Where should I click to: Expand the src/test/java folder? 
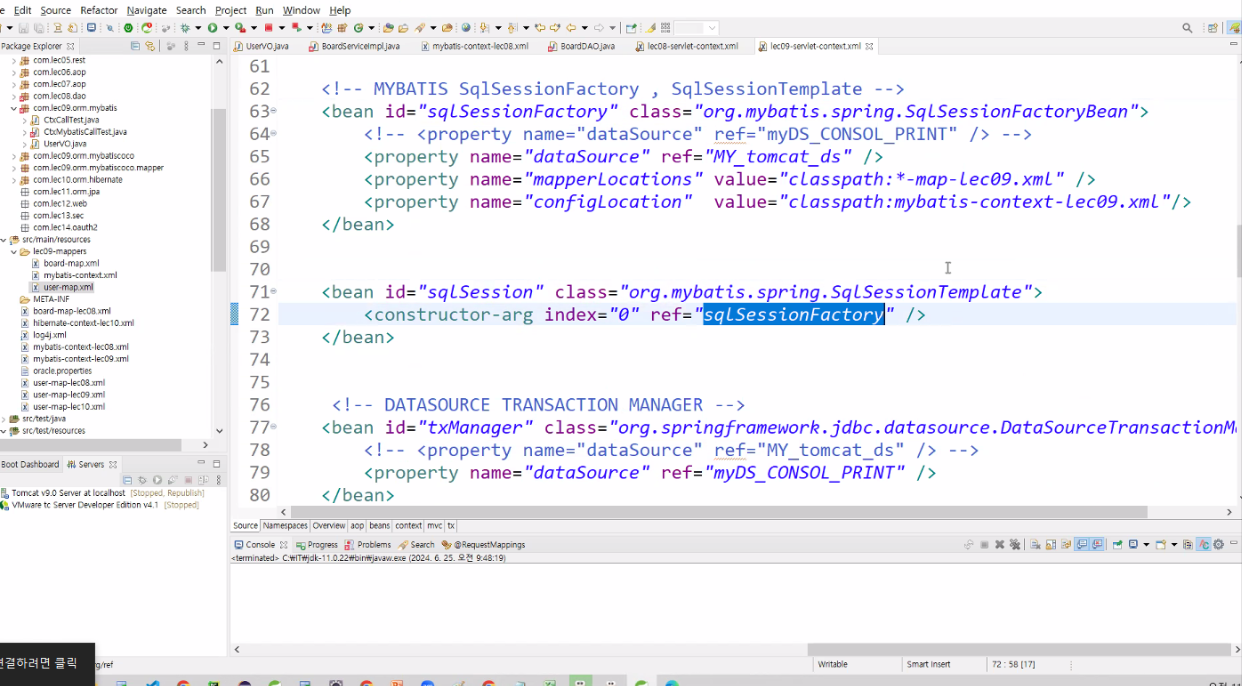coord(4,419)
